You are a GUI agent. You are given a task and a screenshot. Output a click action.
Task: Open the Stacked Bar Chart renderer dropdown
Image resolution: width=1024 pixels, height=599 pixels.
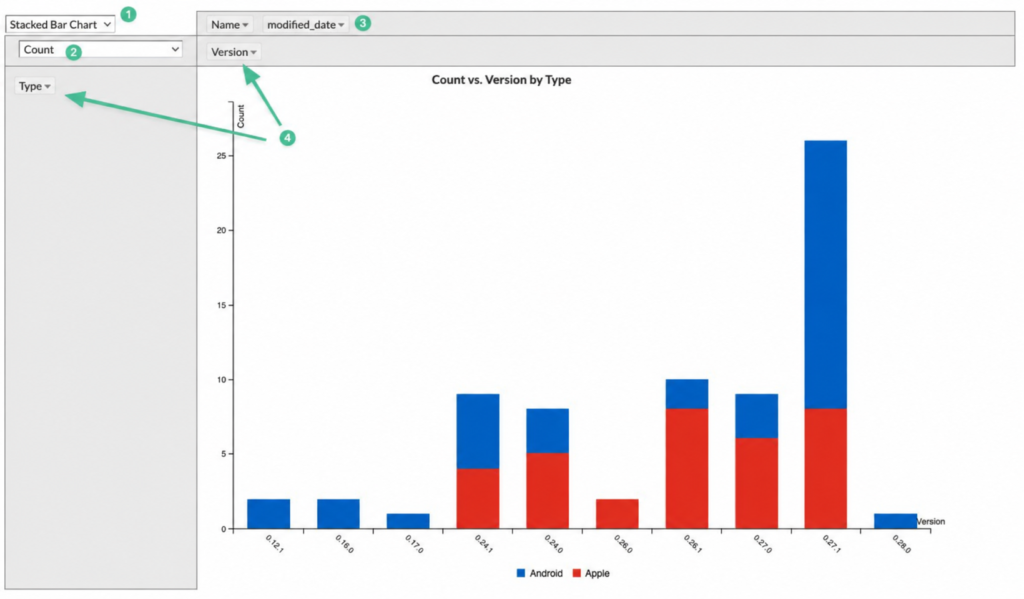(60, 25)
